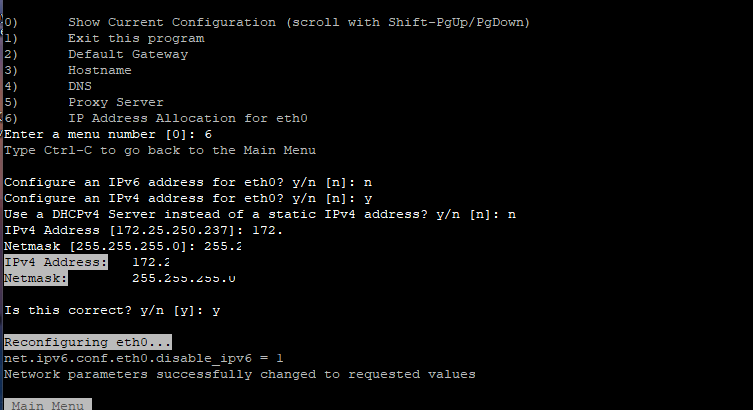Click the Show Current Configuration menu line
The image size is (753, 410).
pyautogui.click(x=267, y=23)
